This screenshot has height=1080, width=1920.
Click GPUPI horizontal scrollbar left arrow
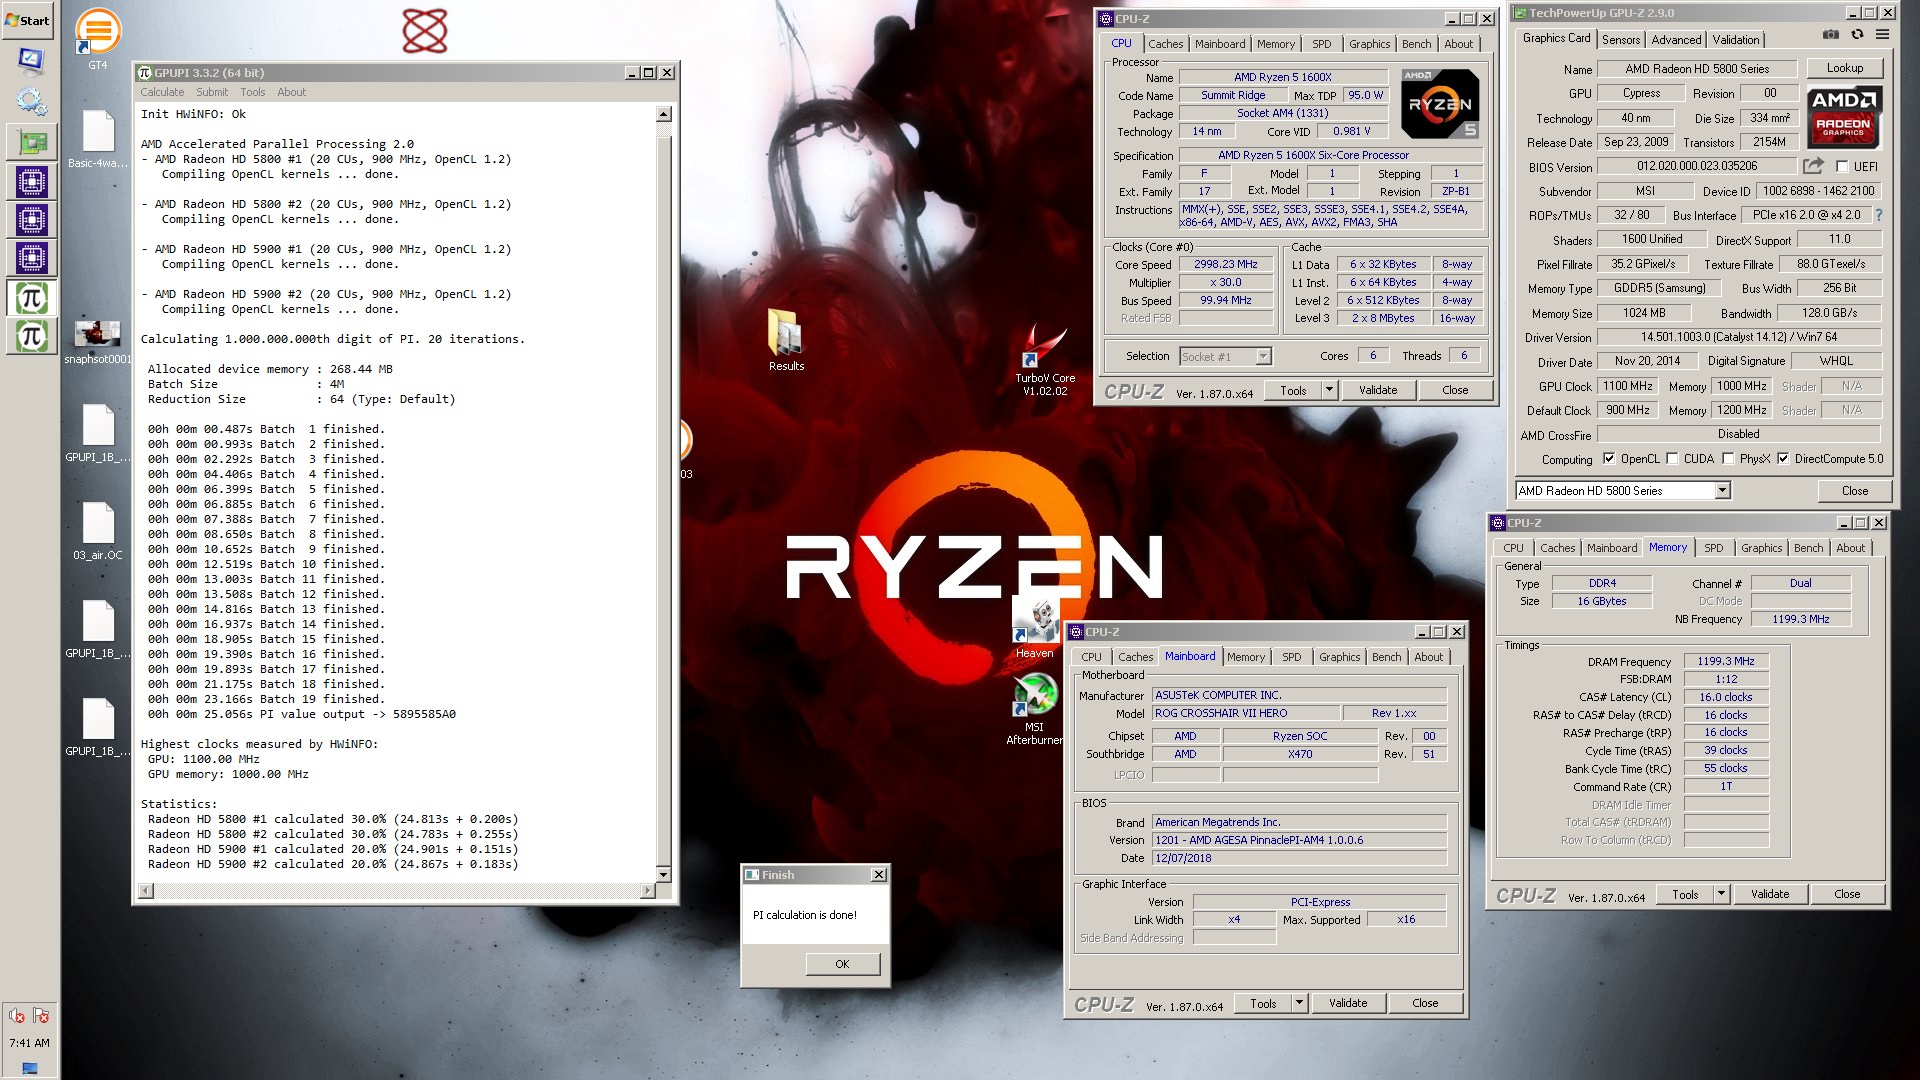pyautogui.click(x=146, y=890)
